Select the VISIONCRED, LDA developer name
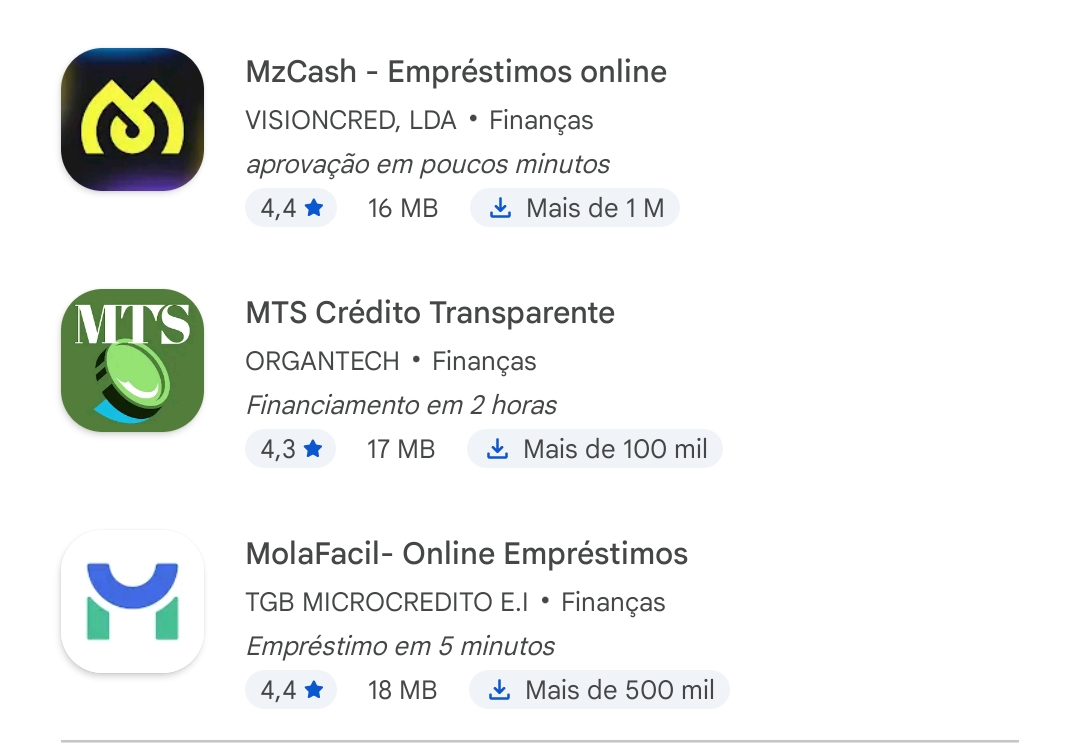 click(x=351, y=121)
